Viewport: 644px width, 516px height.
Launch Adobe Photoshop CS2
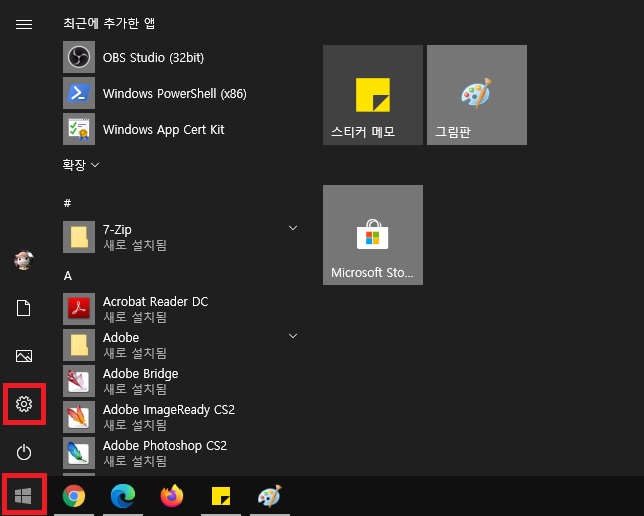pyautogui.click(x=181, y=453)
